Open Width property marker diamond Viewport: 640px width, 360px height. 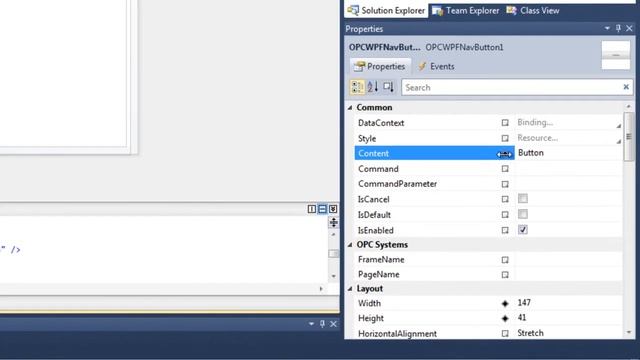[x=505, y=304]
